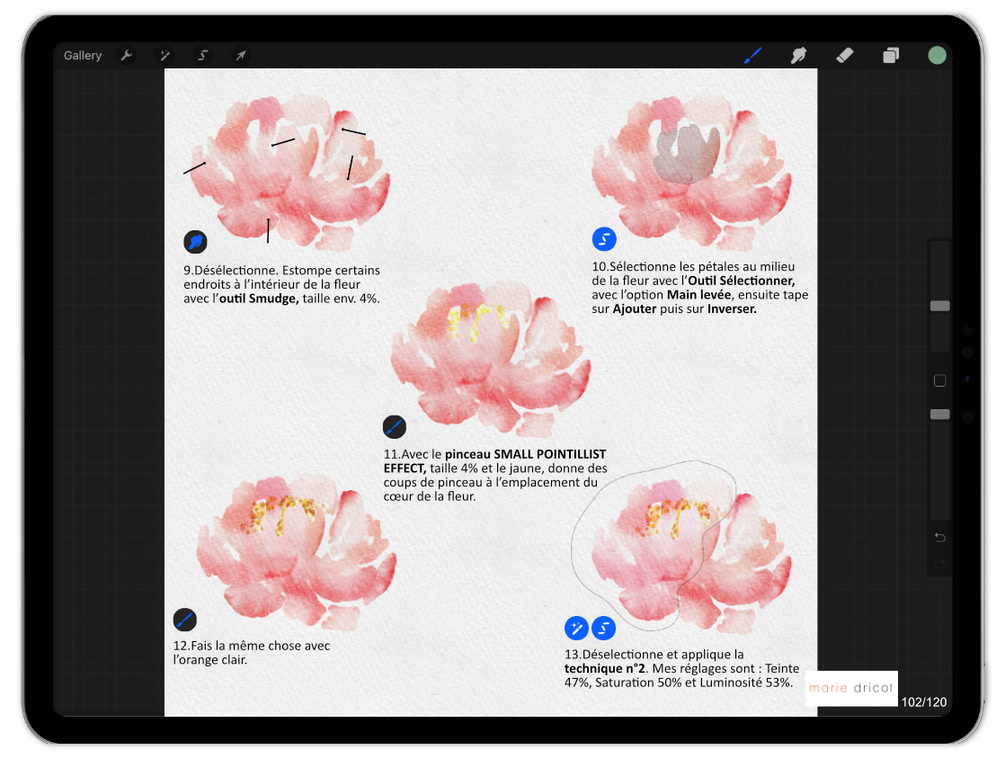The image size is (1005, 759).
Task: Click the brush icon beside step 12
Action: coord(185,620)
